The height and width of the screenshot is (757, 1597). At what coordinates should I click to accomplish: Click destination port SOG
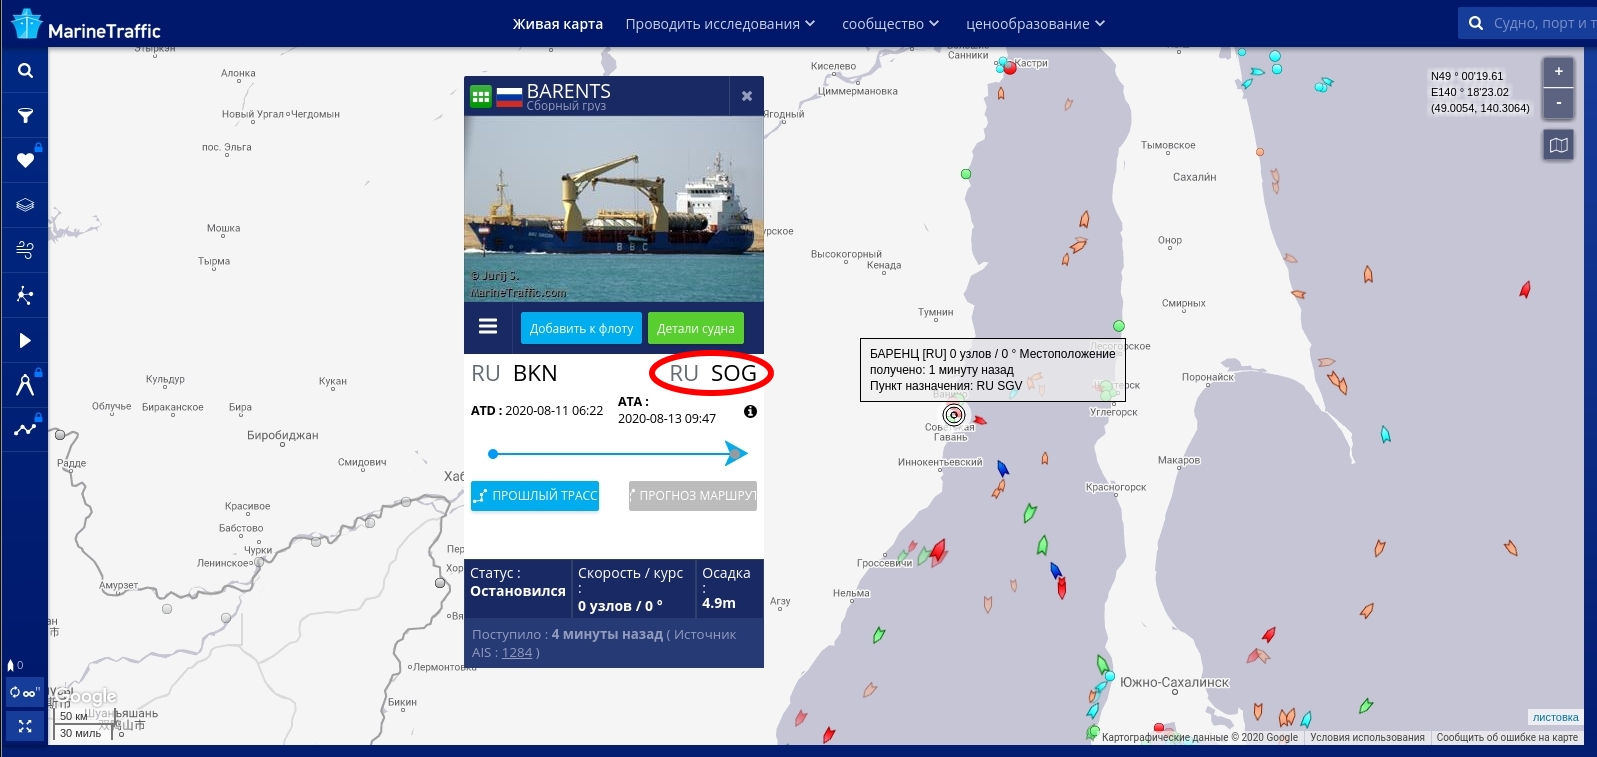733,373
